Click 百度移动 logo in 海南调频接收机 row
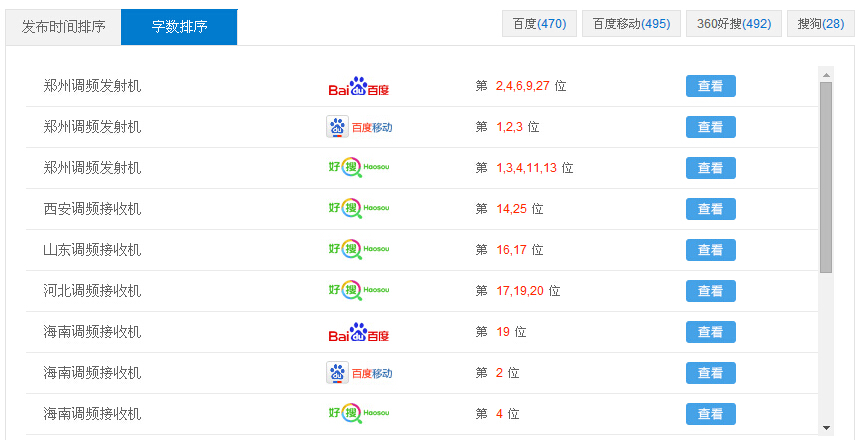The height and width of the screenshot is (440, 856). (359, 373)
